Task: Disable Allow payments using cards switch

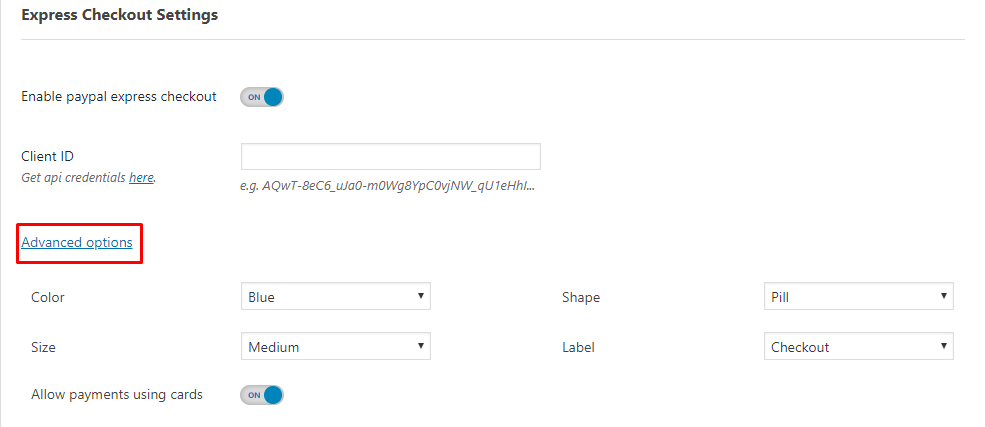Action: [x=262, y=395]
